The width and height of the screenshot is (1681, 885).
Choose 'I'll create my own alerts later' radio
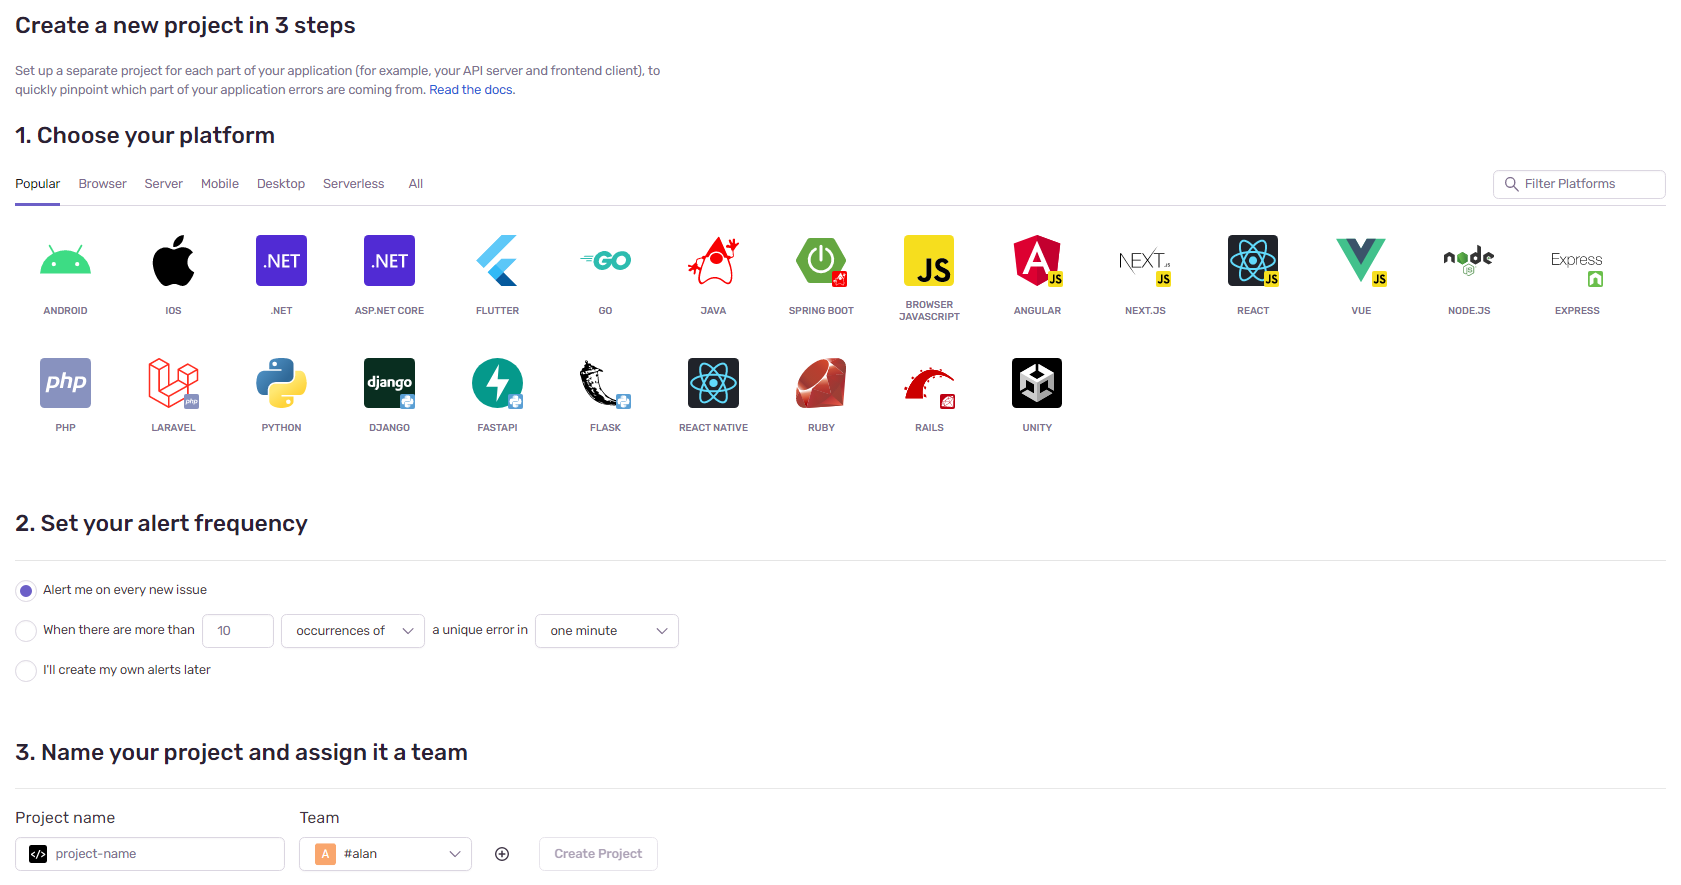pyautogui.click(x=26, y=671)
